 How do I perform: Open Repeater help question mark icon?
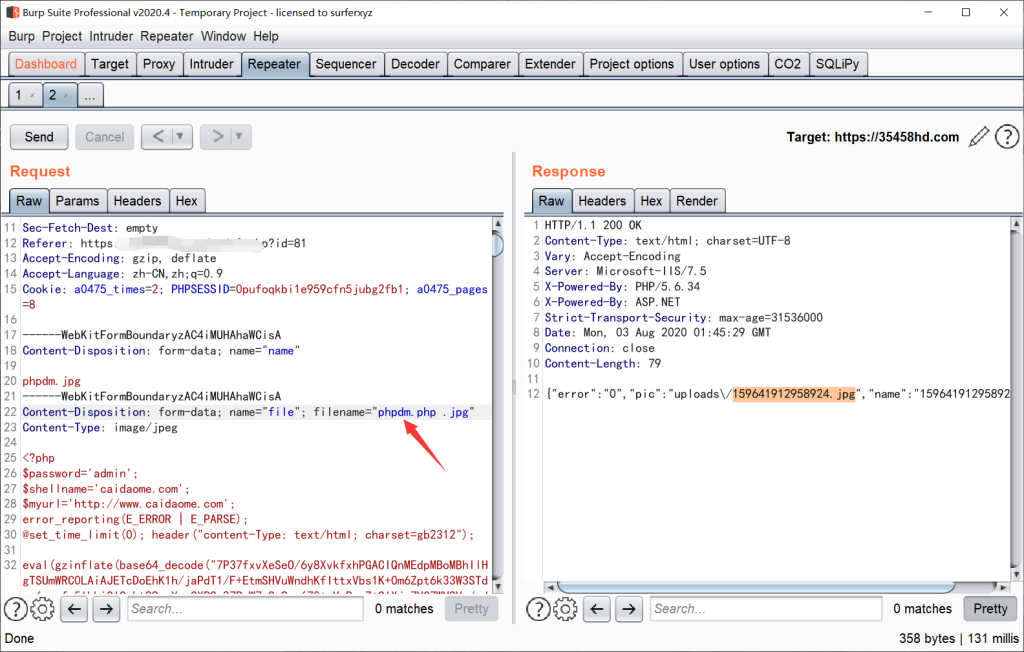coord(1006,137)
